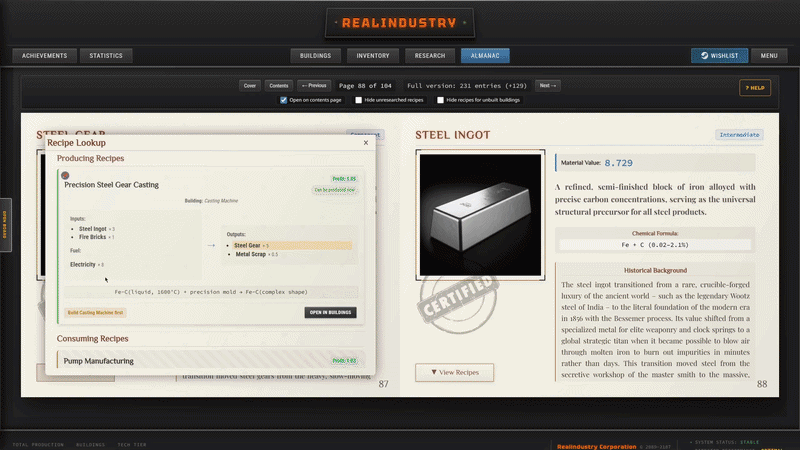Click the Steam icon on Wishlist button
This screenshot has height=450, width=800.
click(705, 56)
